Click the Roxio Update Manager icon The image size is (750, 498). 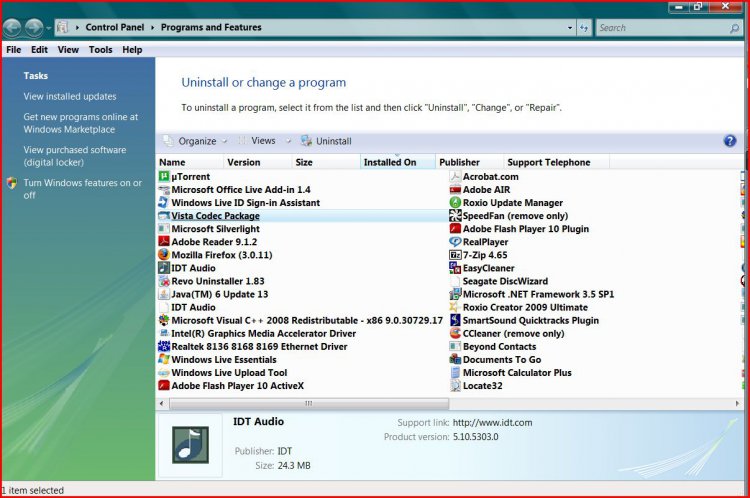[x=455, y=202]
